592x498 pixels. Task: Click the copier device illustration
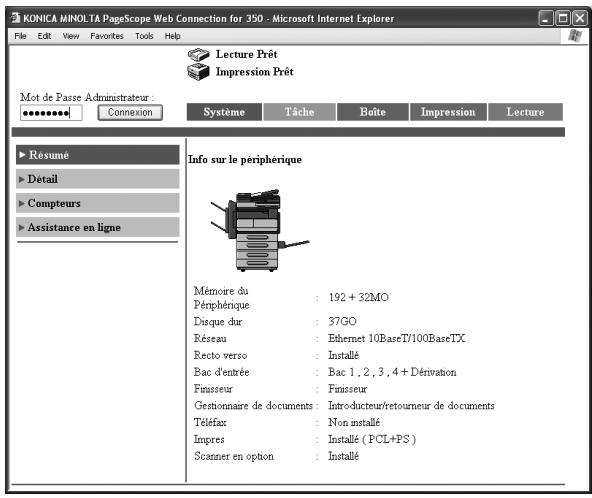[x=260, y=230]
